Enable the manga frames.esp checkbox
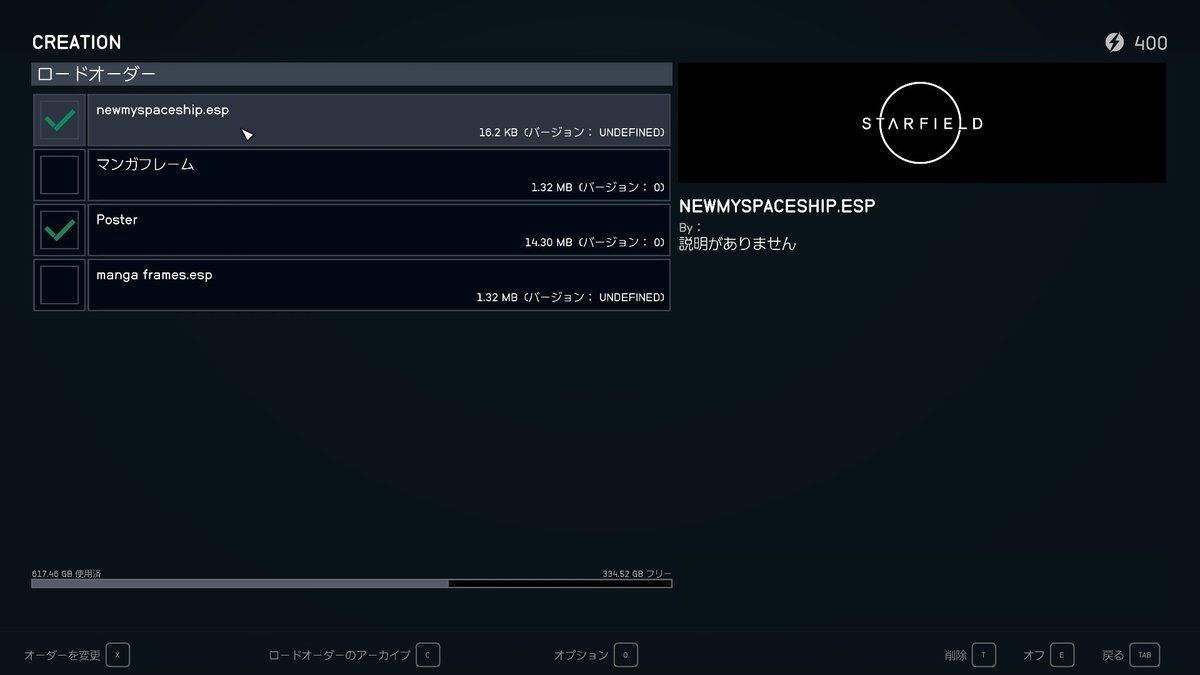Image resolution: width=1200 pixels, height=675 pixels. pos(59,285)
